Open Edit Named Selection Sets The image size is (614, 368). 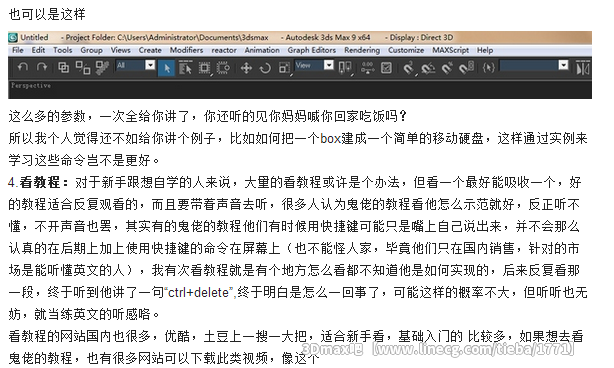point(489,68)
